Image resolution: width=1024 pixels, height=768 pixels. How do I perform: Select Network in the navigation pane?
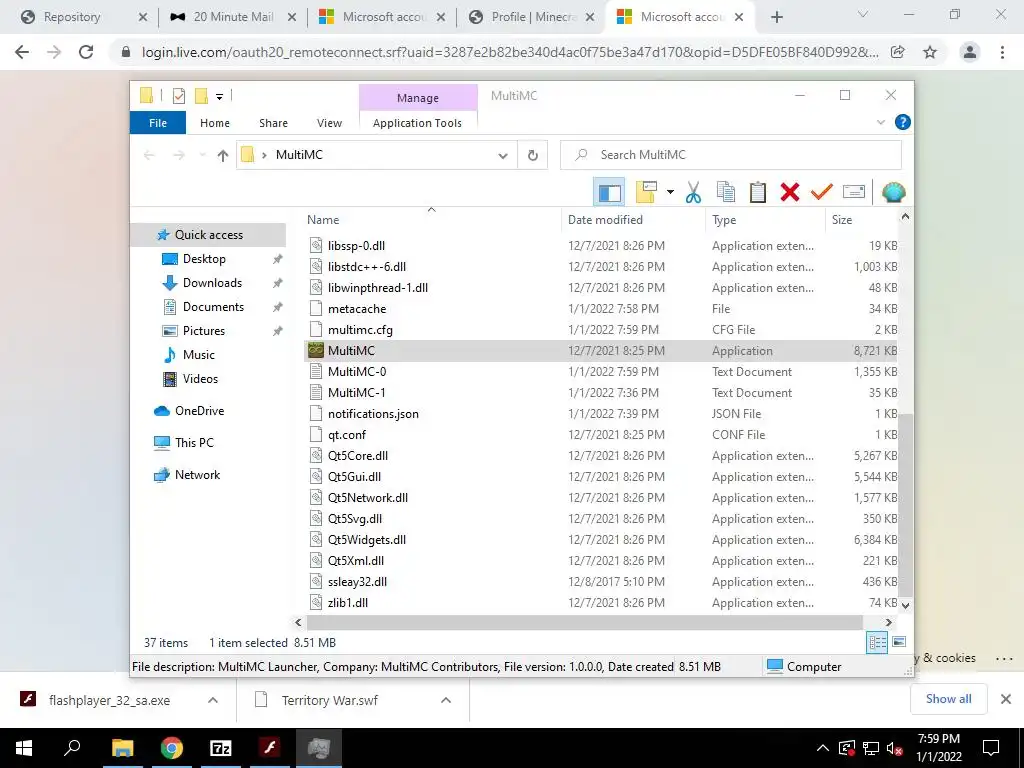197,475
